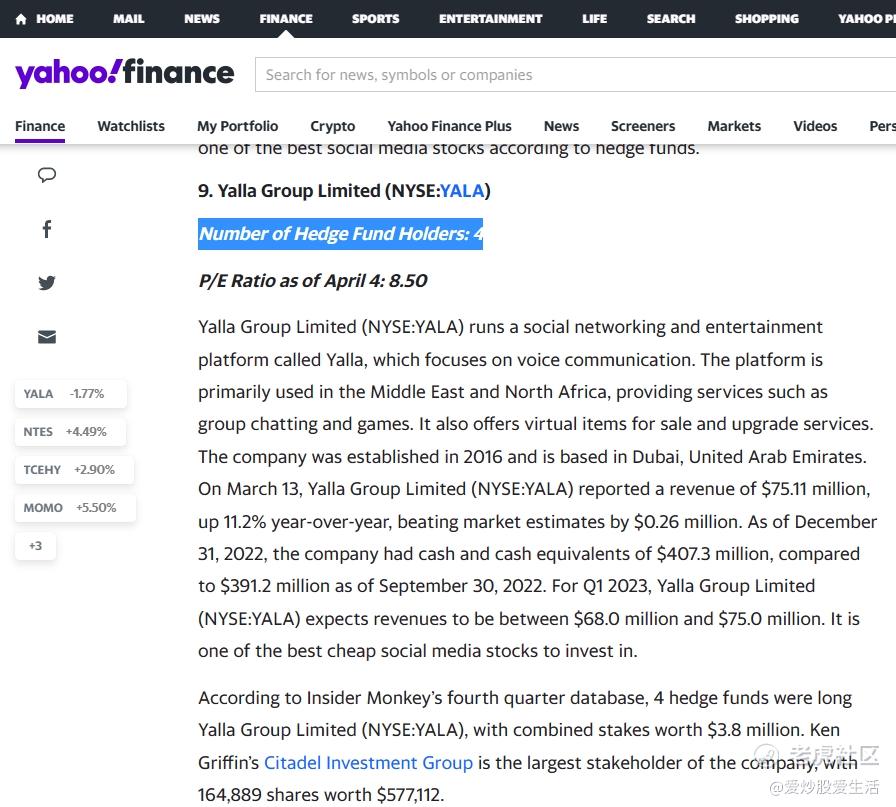
Task: Open the Crypto tab
Action: point(333,126)
